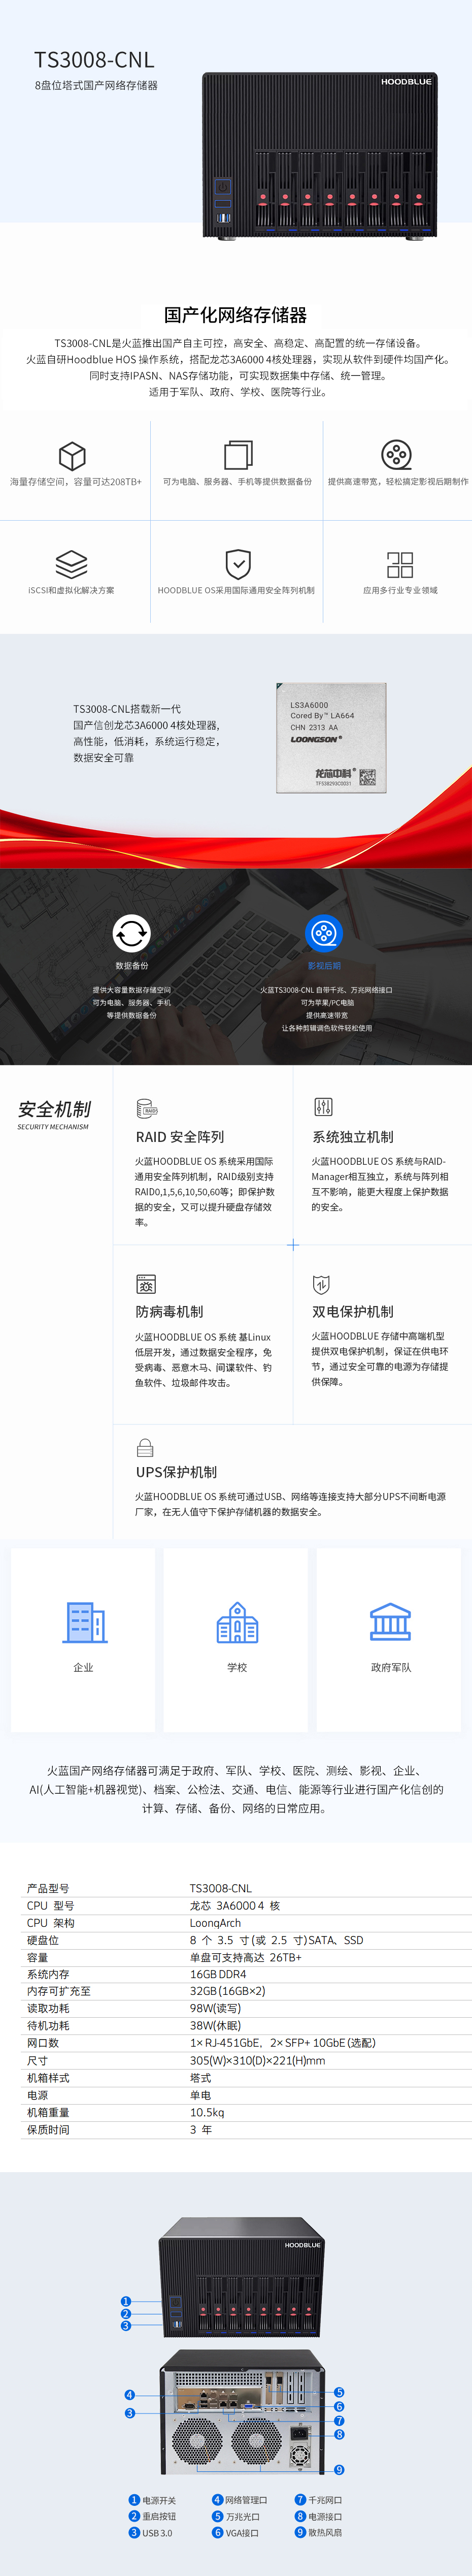Click the subtitle 8盘位塔式国产网络存储器
472x2576 pixels.
coord(96,86)
